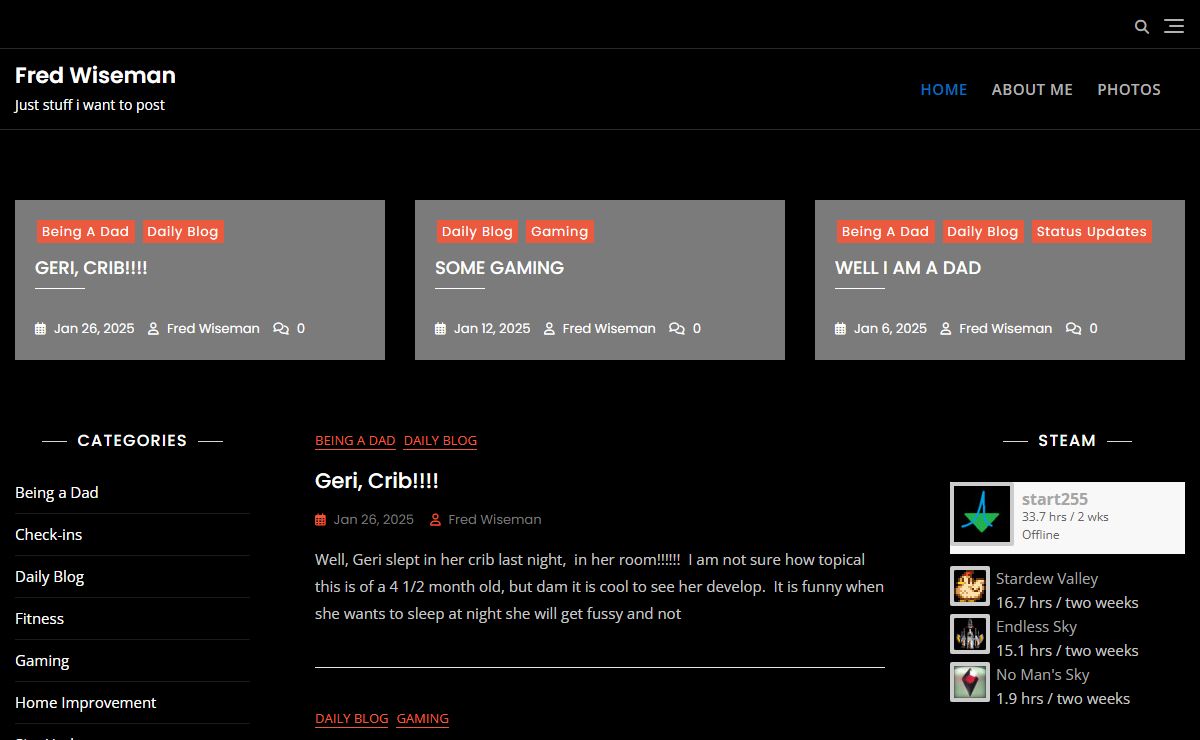Click the Stardew Valley game icon

[969, 587]
